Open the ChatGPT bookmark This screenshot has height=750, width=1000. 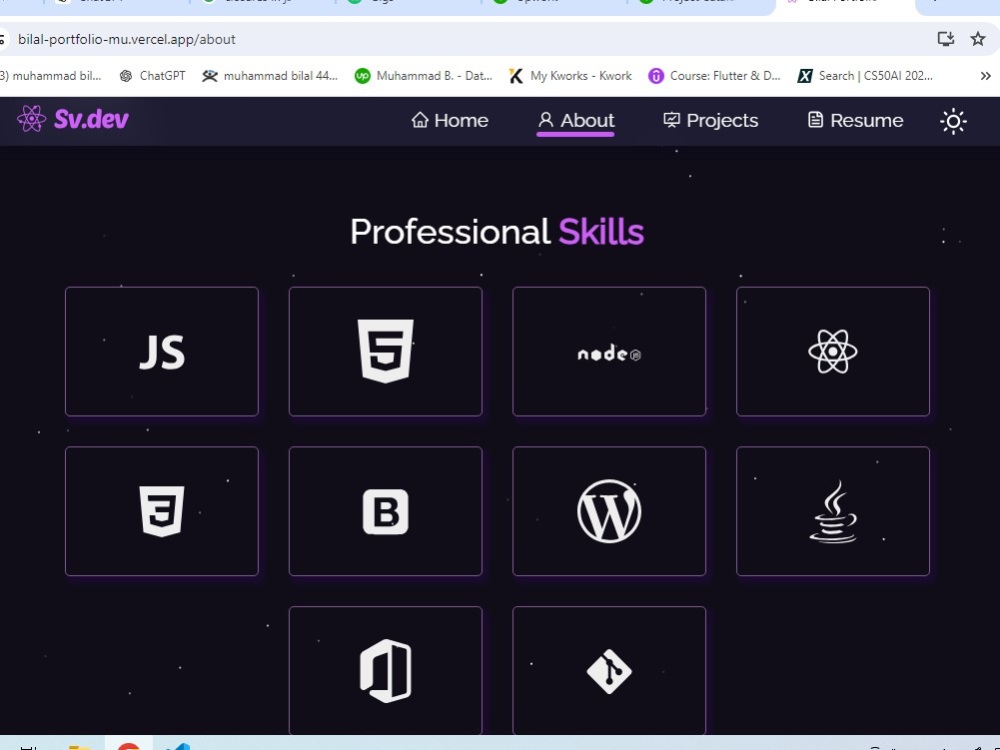tap(152, 76)
